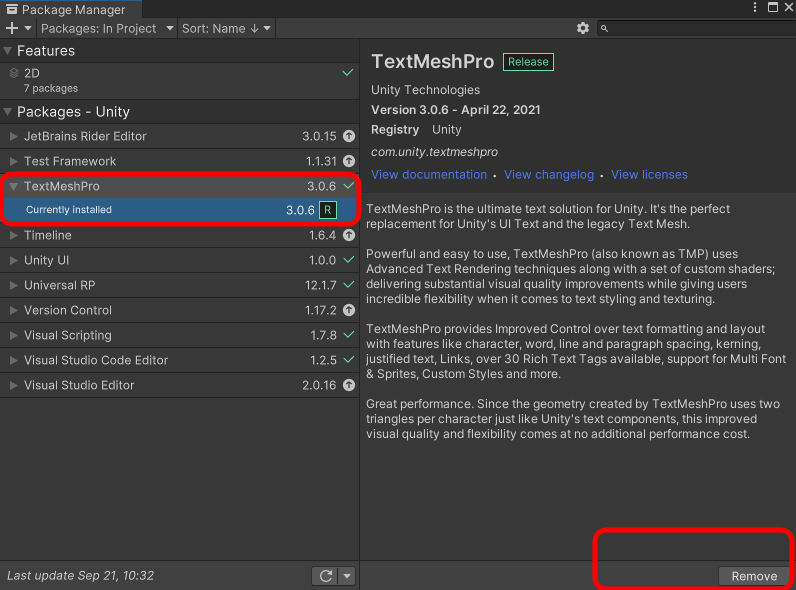
Task: Open the View changelog link
Action: click(x=549, y=175)
